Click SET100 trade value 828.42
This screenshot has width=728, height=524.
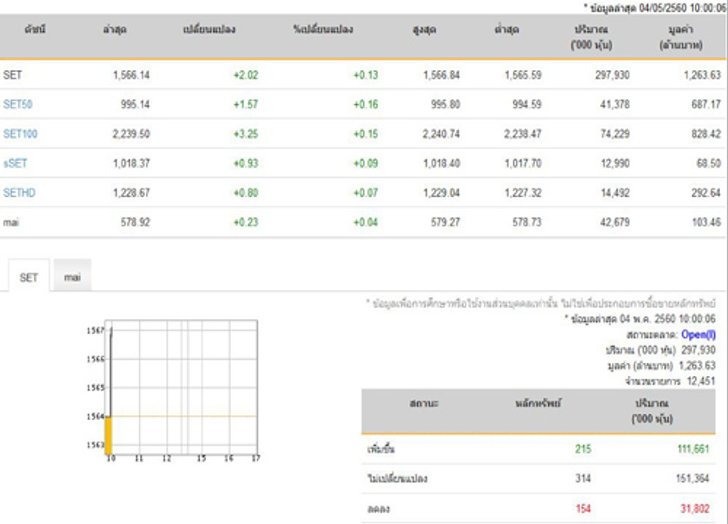coord(706,134)
